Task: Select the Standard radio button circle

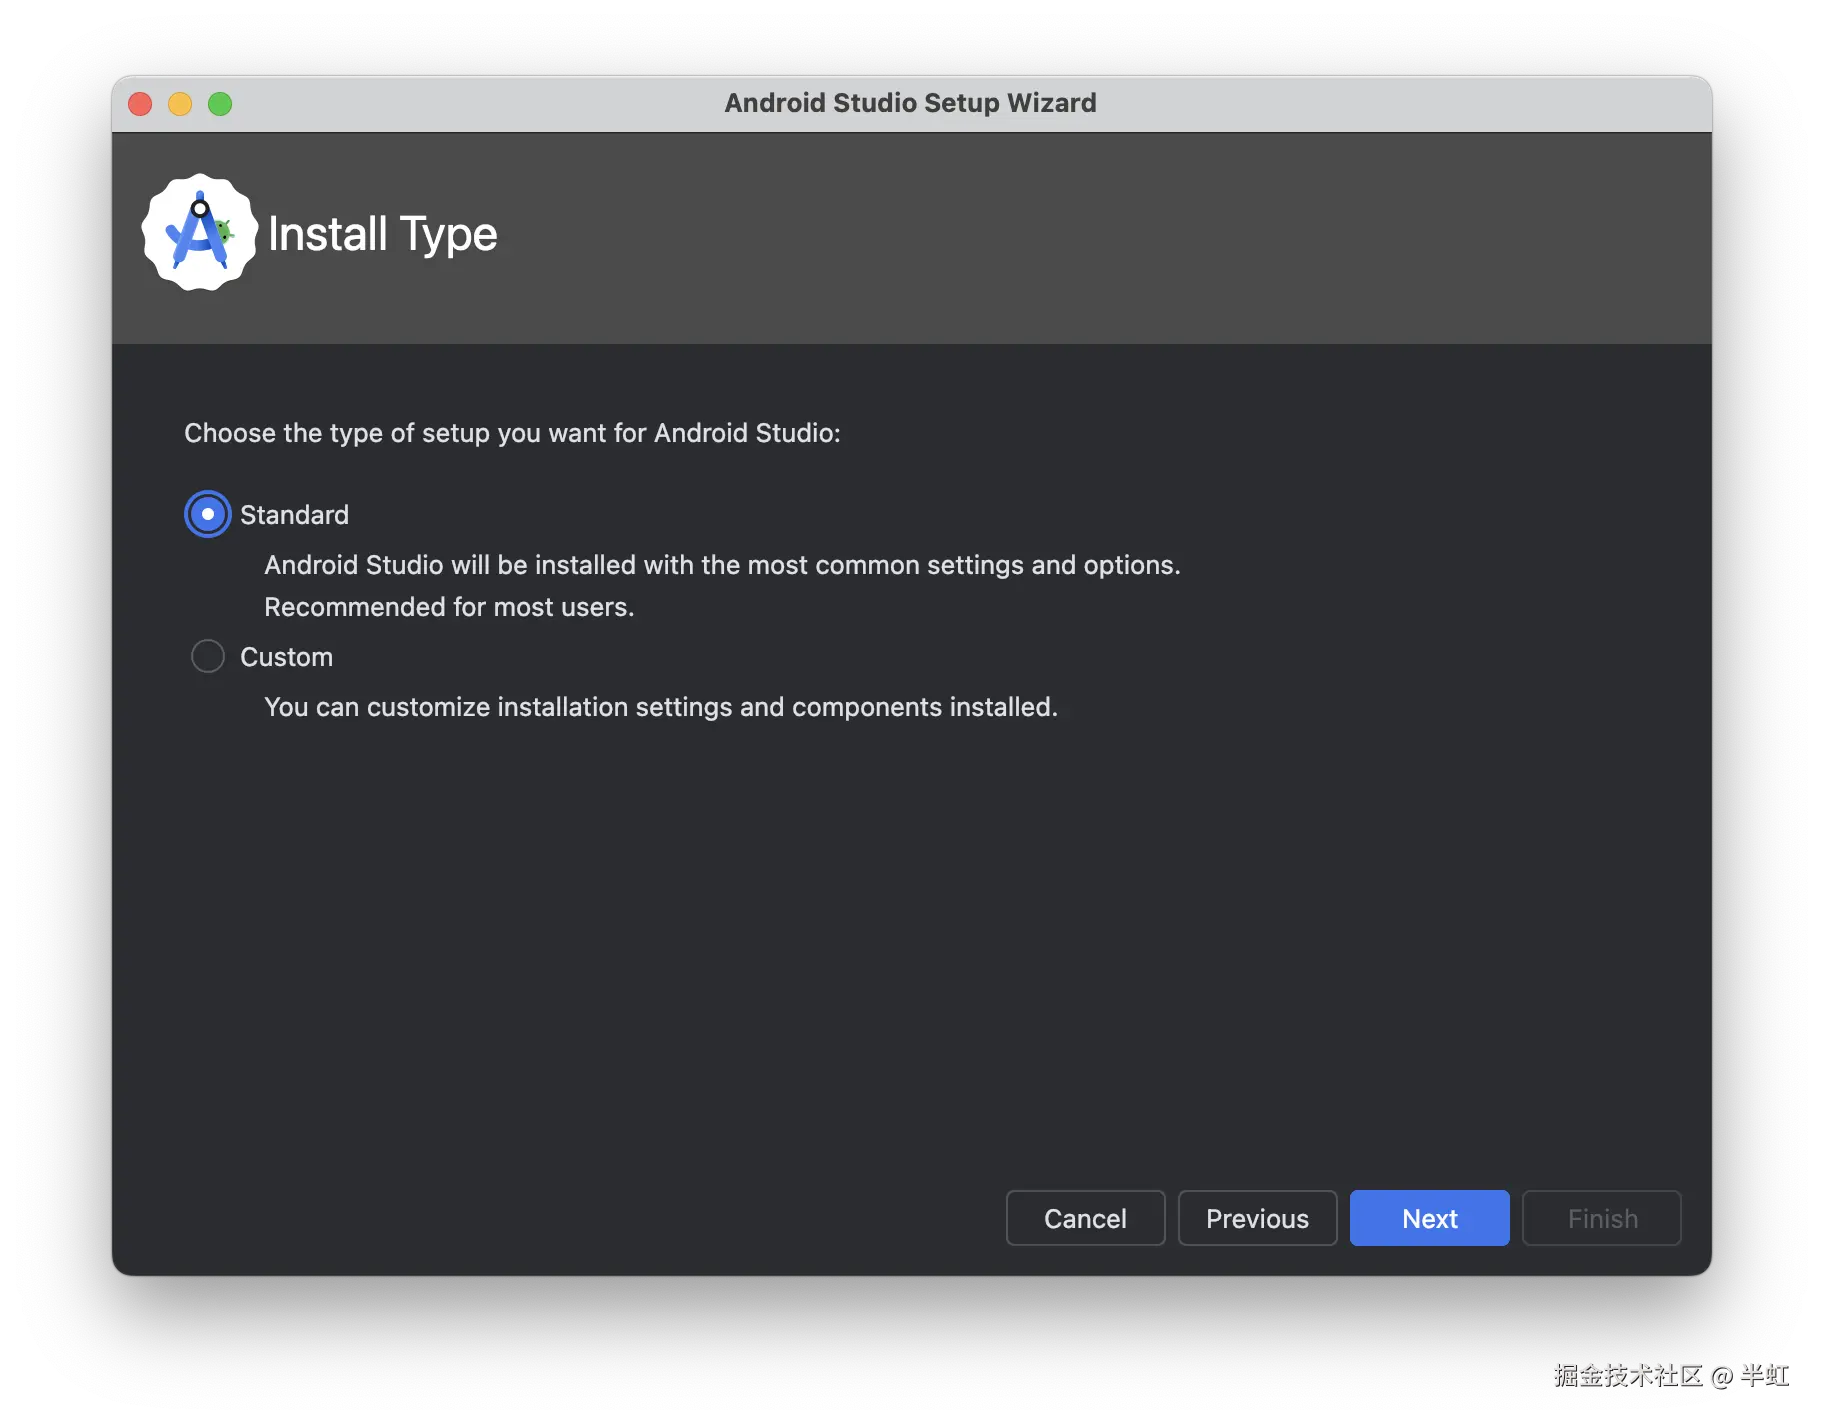Action: [x=208, y=515]
